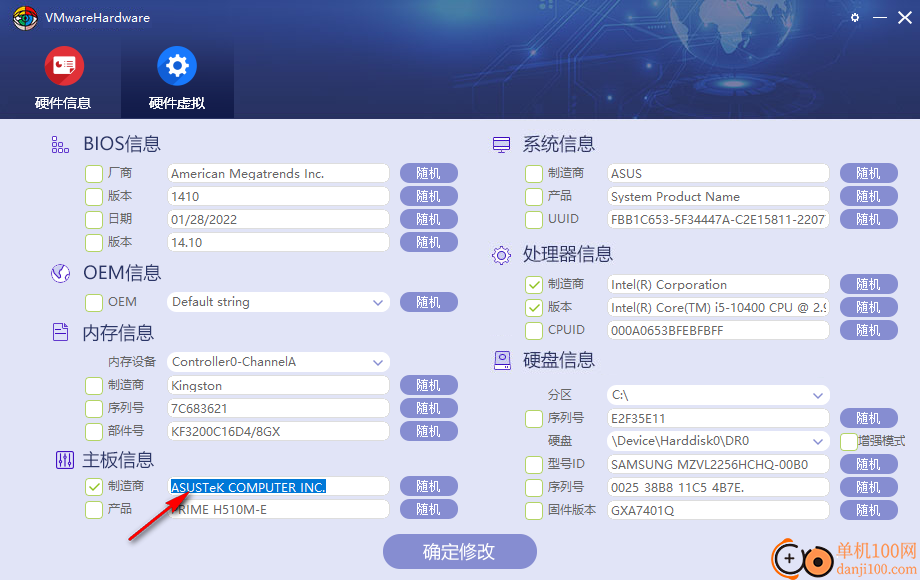Click the 主板信息 section icon
The width and height of the screenshot is (920, 580).
[x=65, y=460]
